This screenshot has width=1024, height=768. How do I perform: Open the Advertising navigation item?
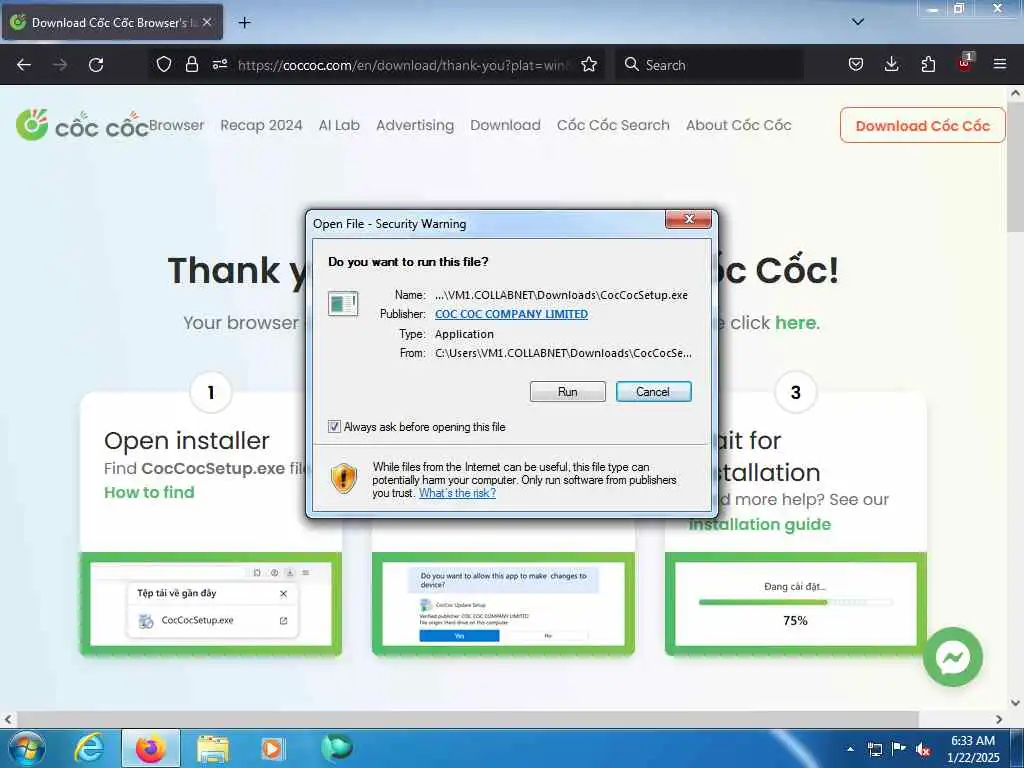click(415, 125)
